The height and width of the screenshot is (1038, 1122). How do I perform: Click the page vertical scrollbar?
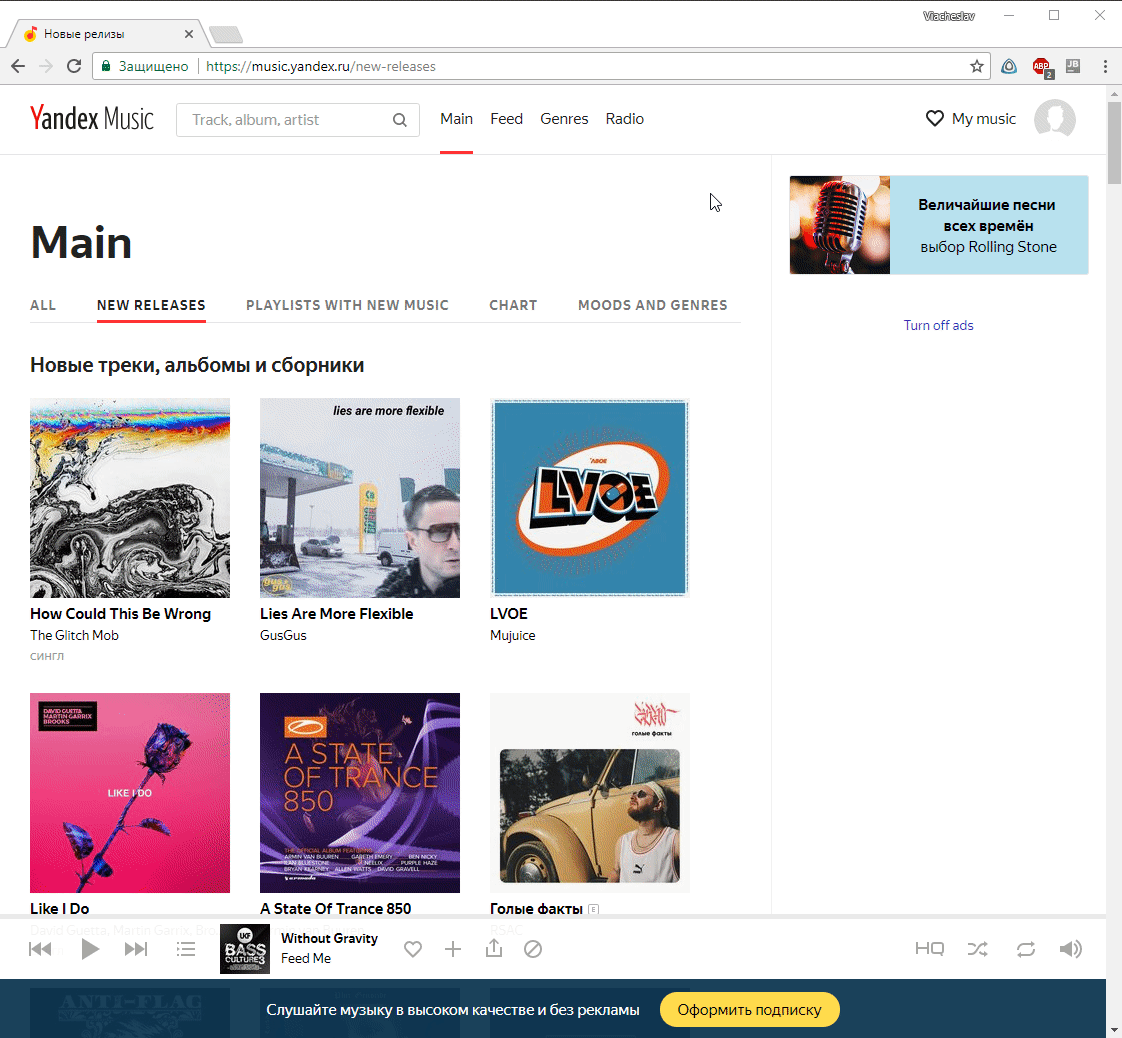1114,143
